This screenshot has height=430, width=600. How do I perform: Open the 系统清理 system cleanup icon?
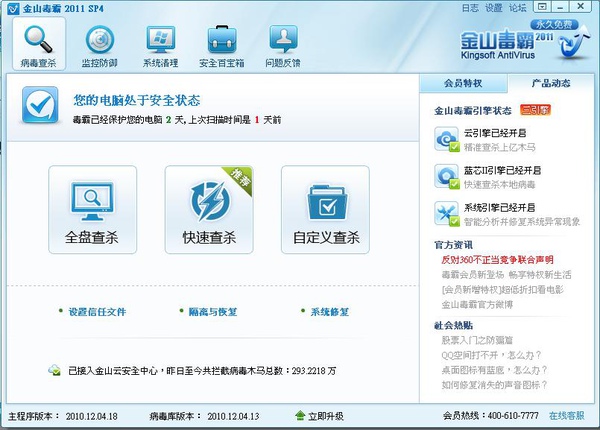click(x=161, y=39)
